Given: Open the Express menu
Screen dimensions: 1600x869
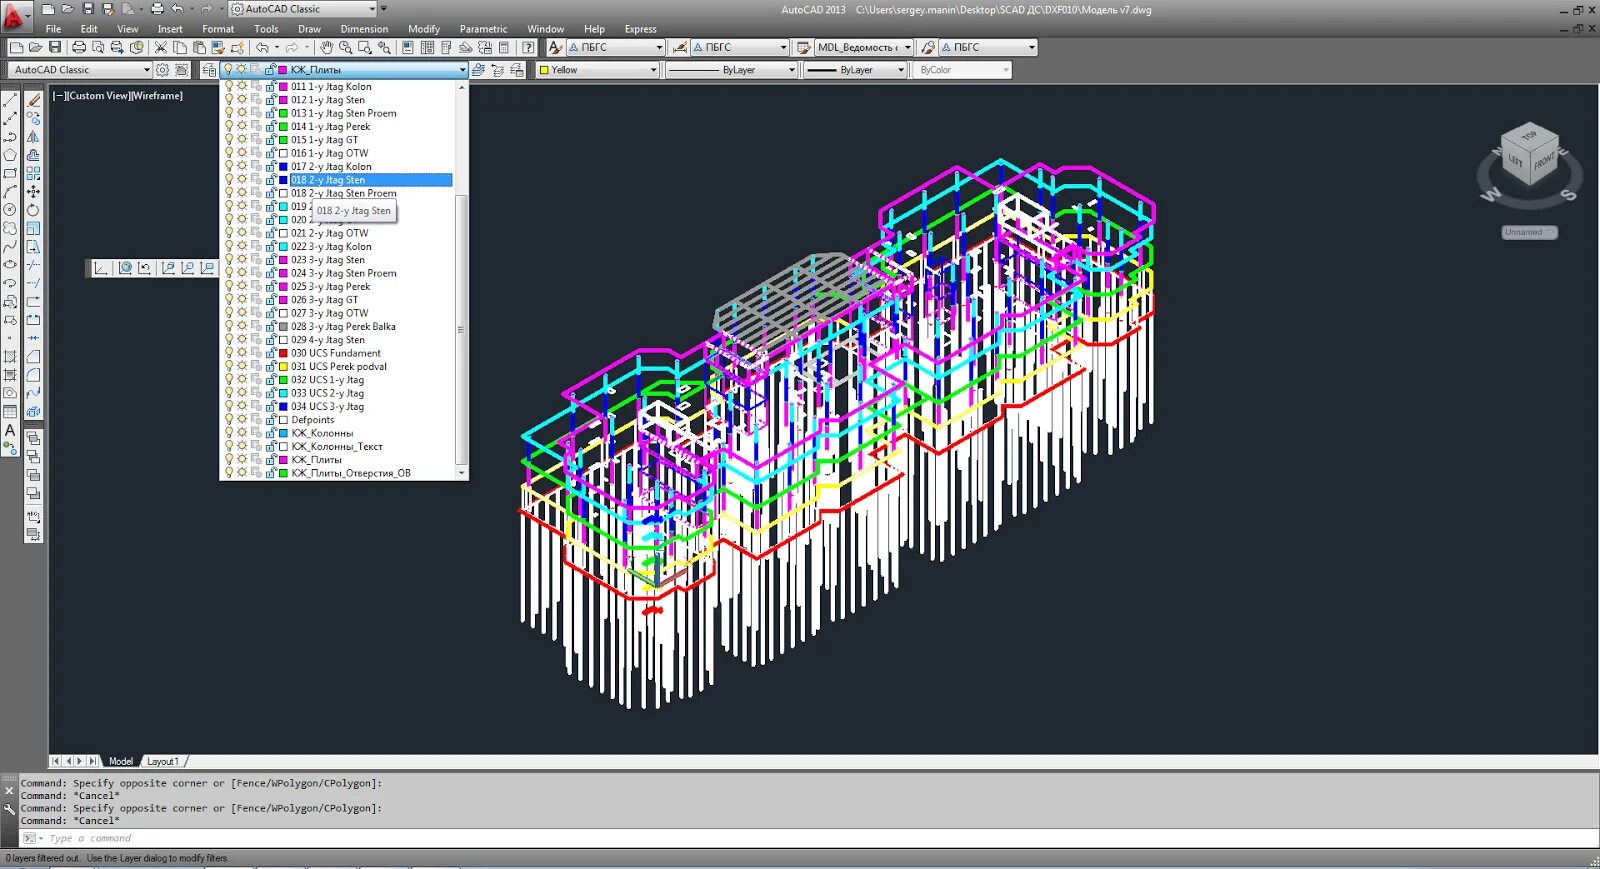Looking at the screenshot, I should 640,29.
